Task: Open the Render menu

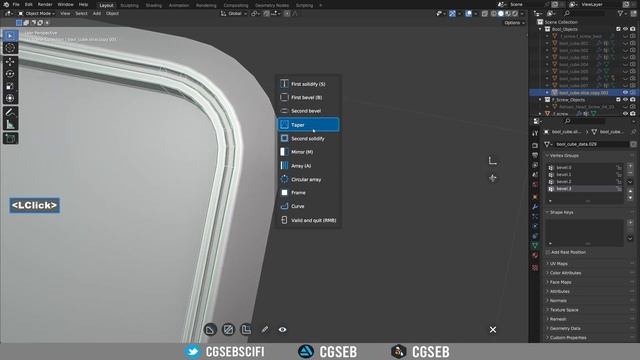Action: coord(45,4)
